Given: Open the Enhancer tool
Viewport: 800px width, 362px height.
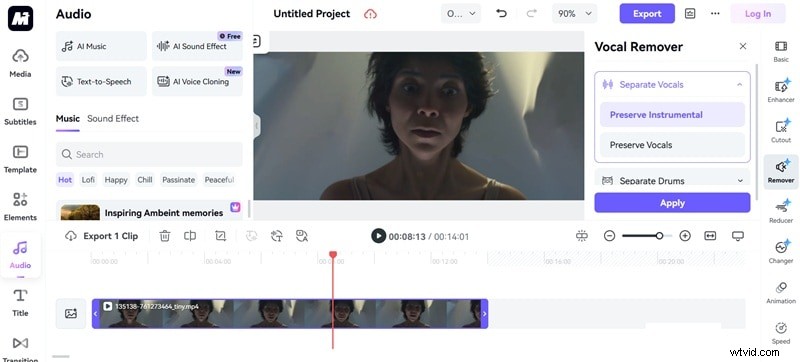Looking at the screenshot, I should 781,91.
